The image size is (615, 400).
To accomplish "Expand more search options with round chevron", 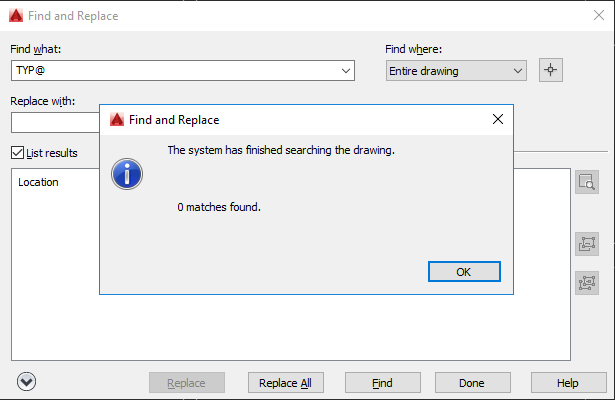I will tap(26, 381).
